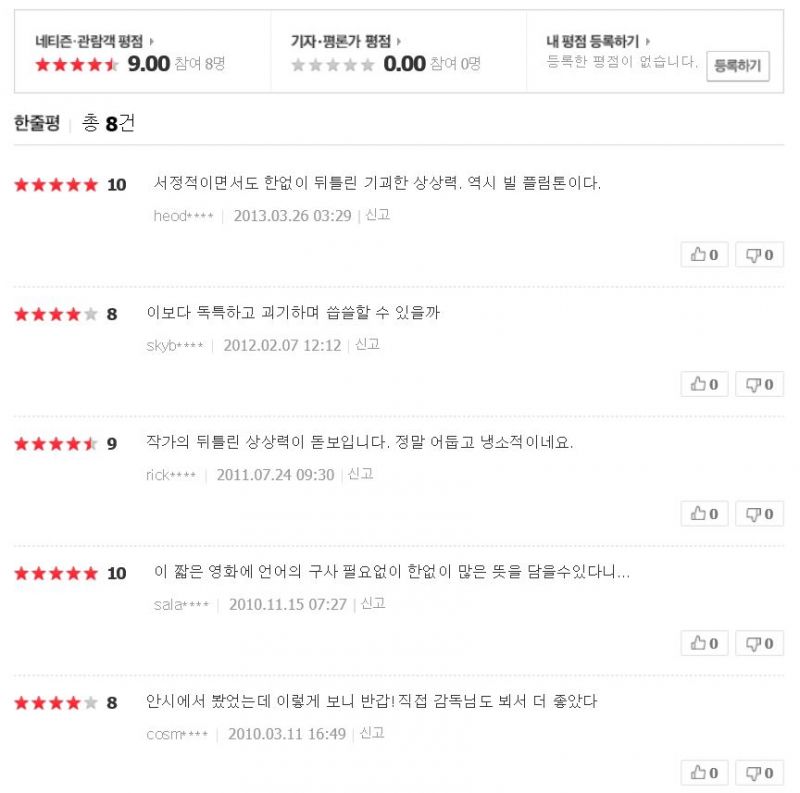Thumbs-up the skyb**** review

tap(704, 384)
